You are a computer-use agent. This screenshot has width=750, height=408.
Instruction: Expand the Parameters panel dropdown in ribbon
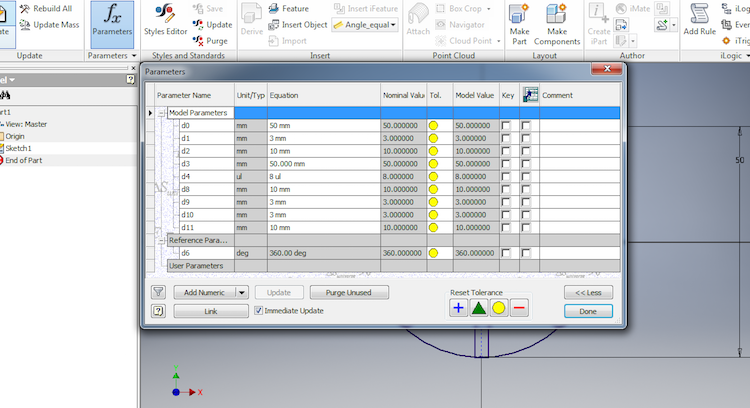pos(134,55)
